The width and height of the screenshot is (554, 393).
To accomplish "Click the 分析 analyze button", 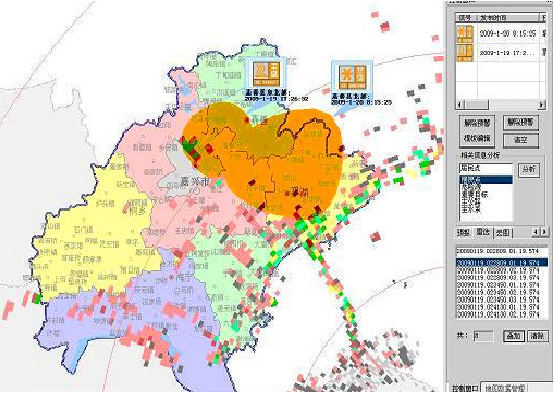I will (529, 170).
